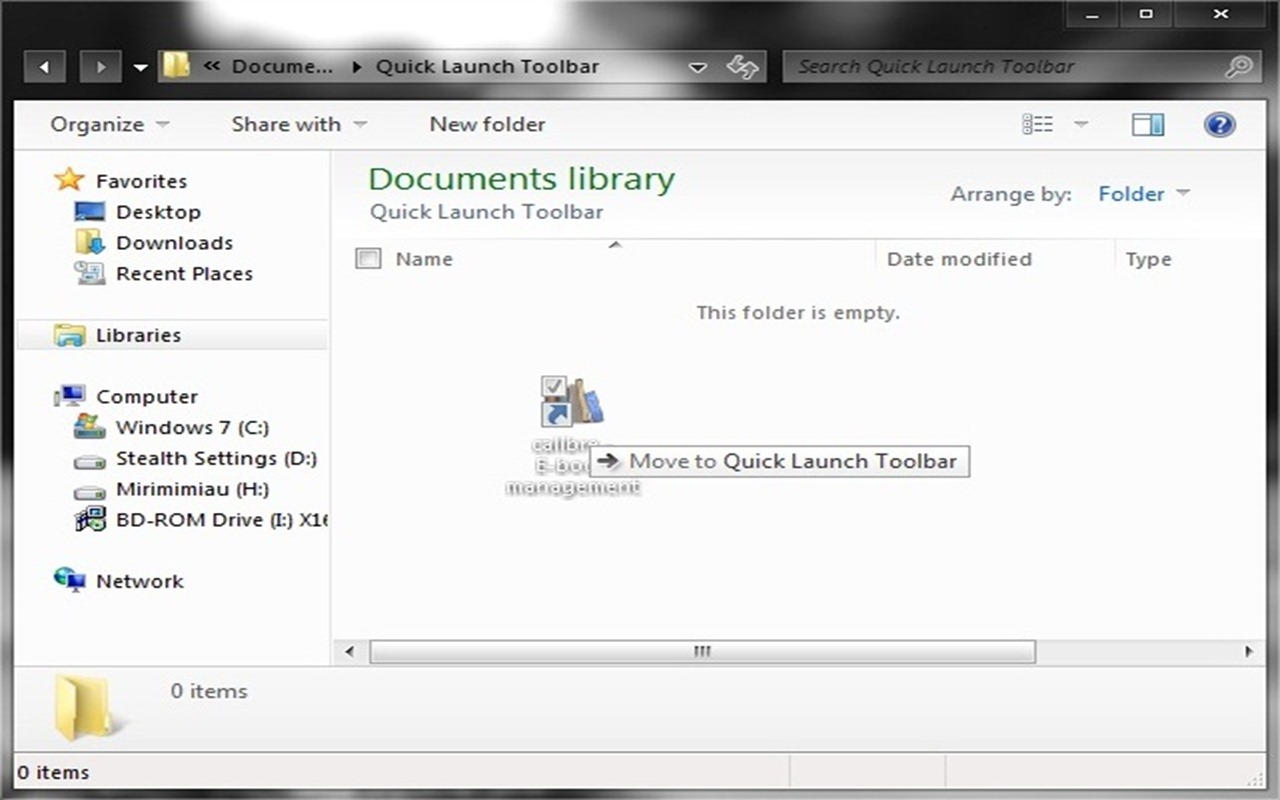Open the more view options dropdown arrow
Viewport: 1280px width, 800px height.
pyautogui.click(x=1080, y=124)
